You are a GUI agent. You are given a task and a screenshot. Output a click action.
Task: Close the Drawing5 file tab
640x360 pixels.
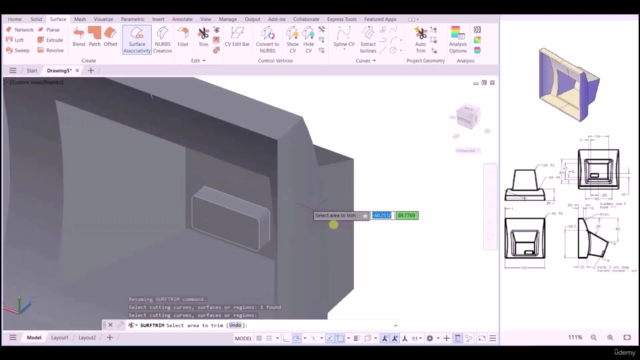[77, 71]
